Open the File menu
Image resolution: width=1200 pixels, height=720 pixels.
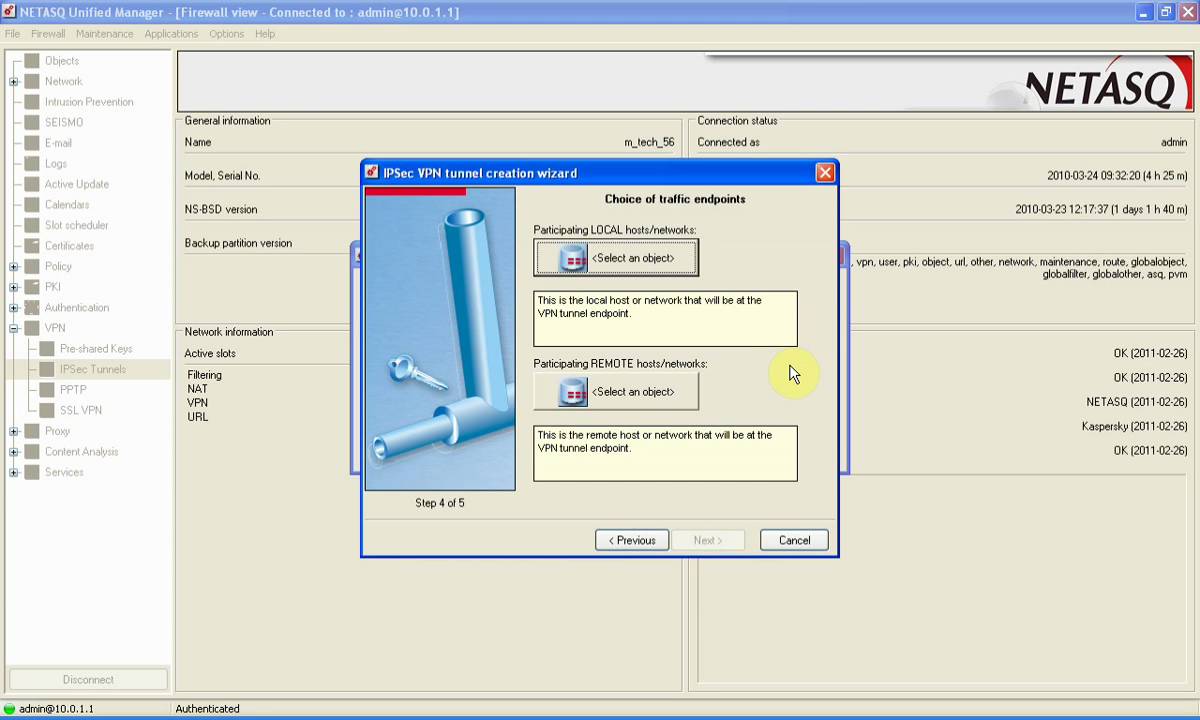12,34
